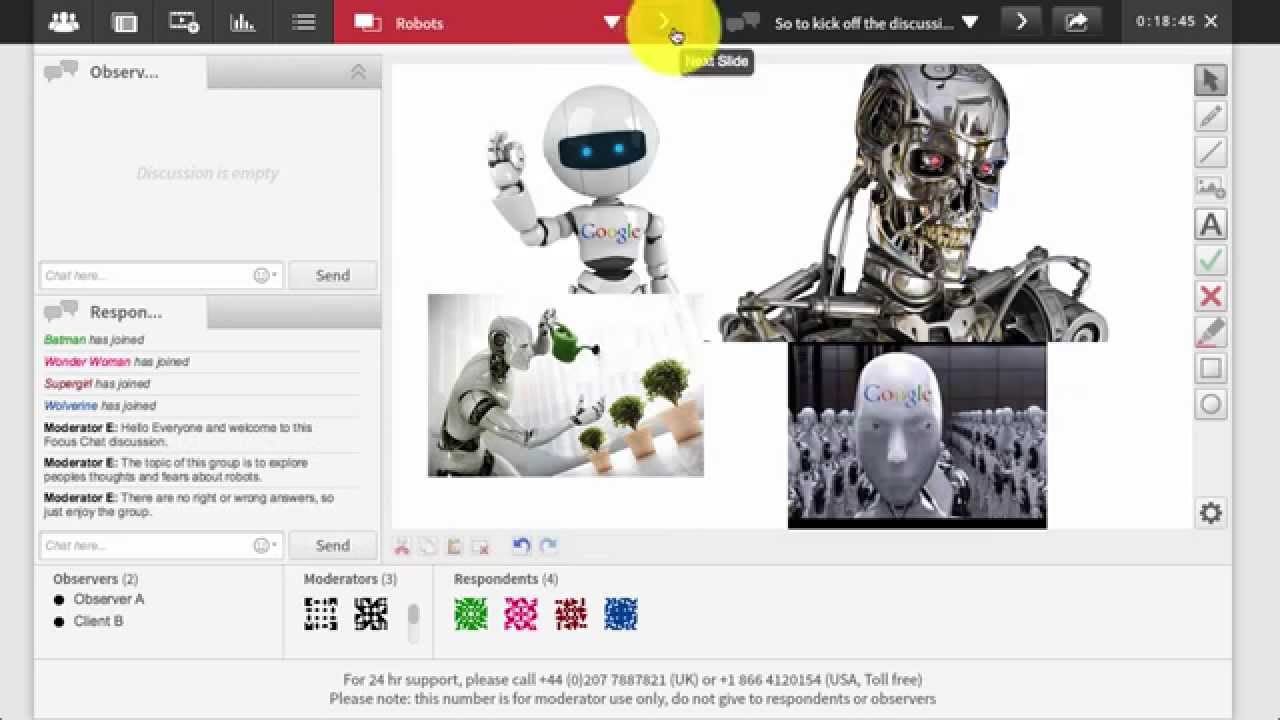
Task: Click the Respondents (4) heading
Action: (x=506, y=579)
